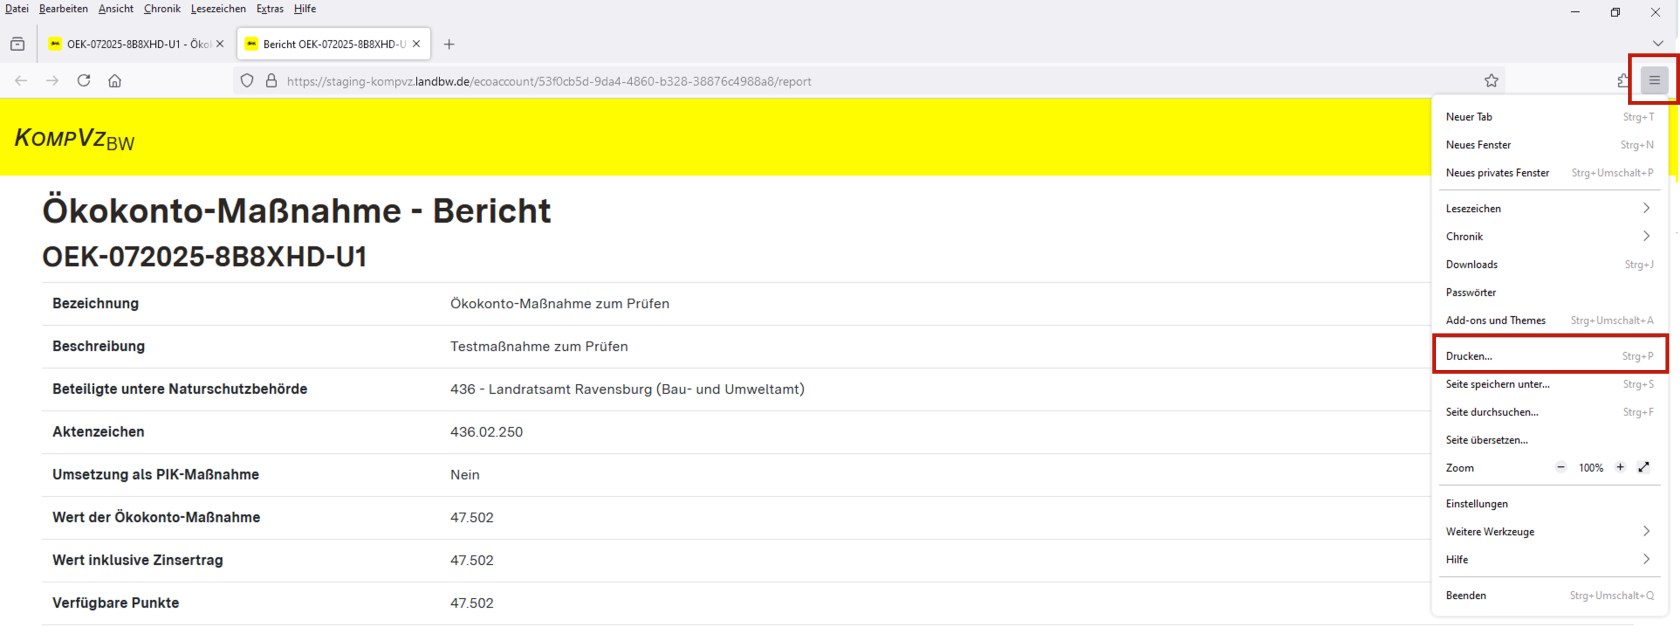This screenshot has width=1680, height=633.
Task: Reload the page with refresh icon
Action: coord(84,81)
